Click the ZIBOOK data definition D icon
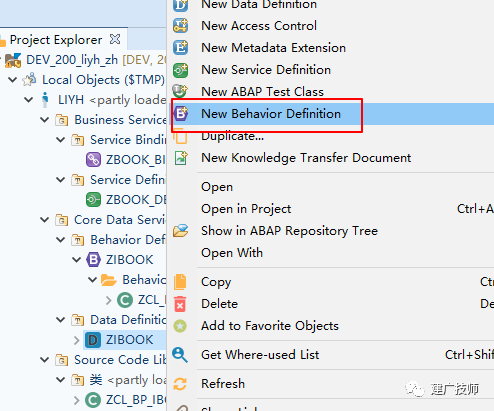 [93, 340]
